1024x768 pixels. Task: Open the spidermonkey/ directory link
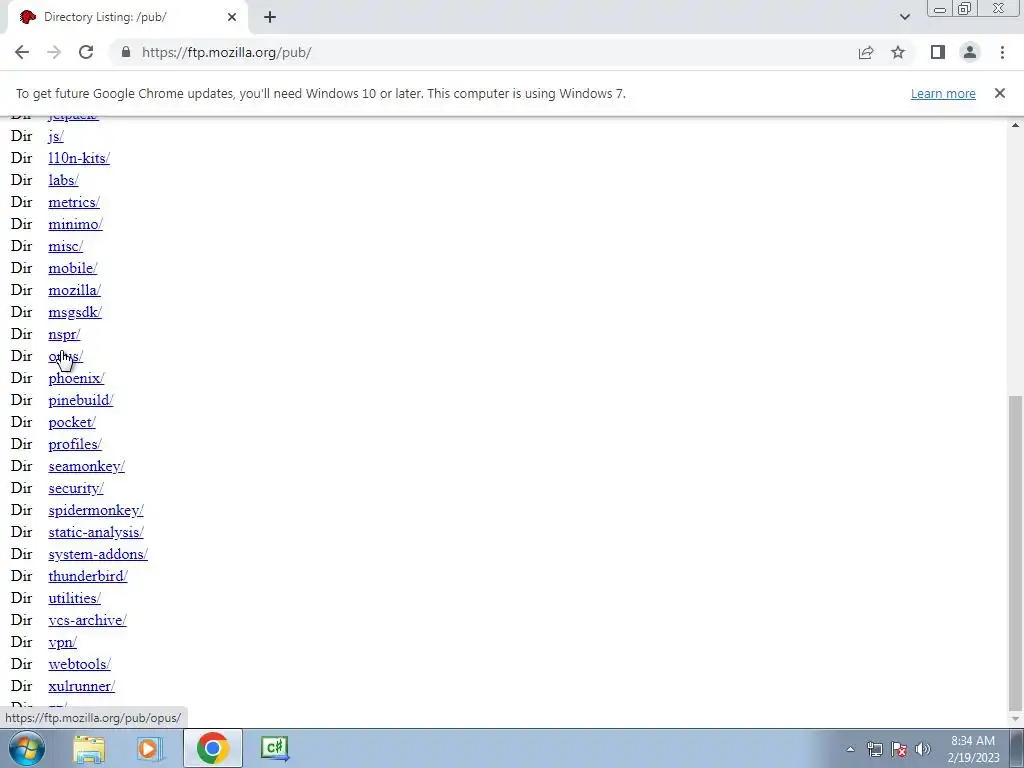tap(96, 510)
